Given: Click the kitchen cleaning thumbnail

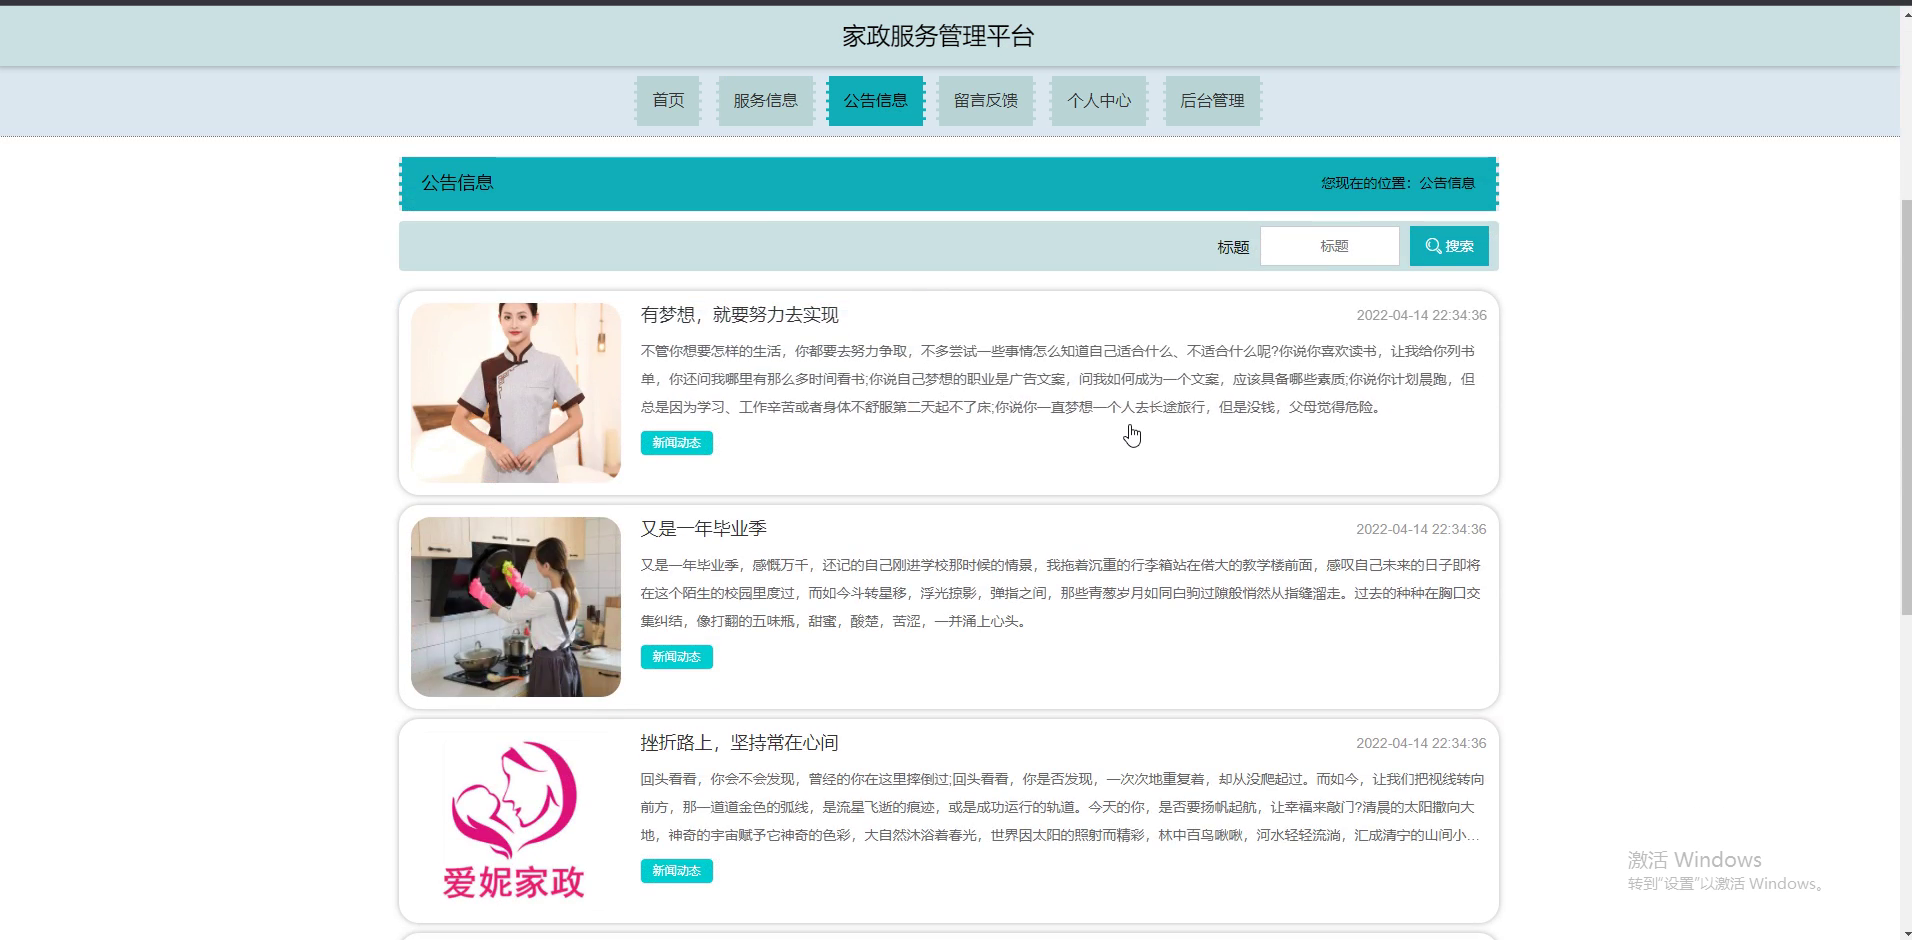Looking at the screenshot, I should pos(516,607).
